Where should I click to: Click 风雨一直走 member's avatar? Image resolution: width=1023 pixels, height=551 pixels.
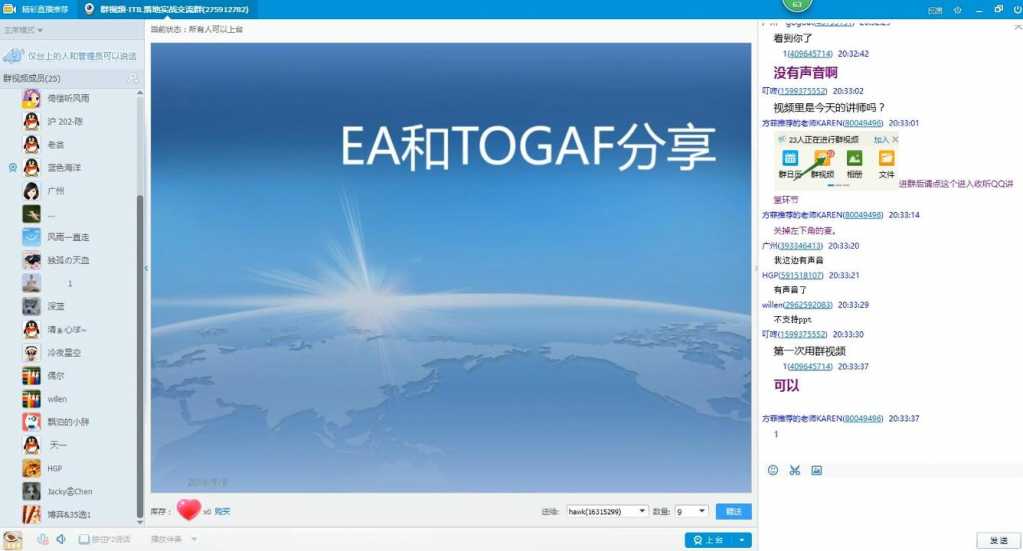tap(31, 237)
